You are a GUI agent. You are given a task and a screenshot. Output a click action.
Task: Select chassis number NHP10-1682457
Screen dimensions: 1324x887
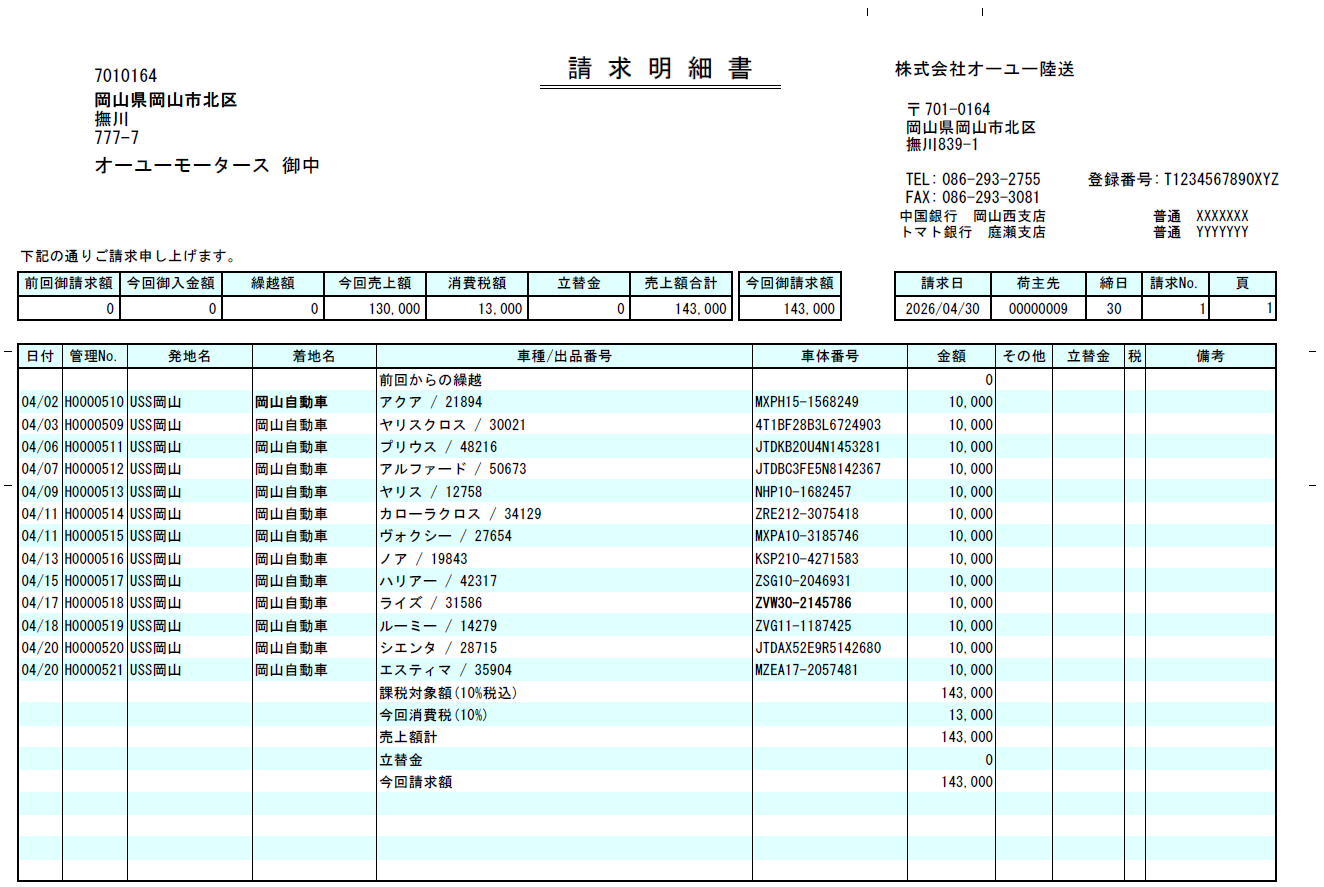coord(803,492)
